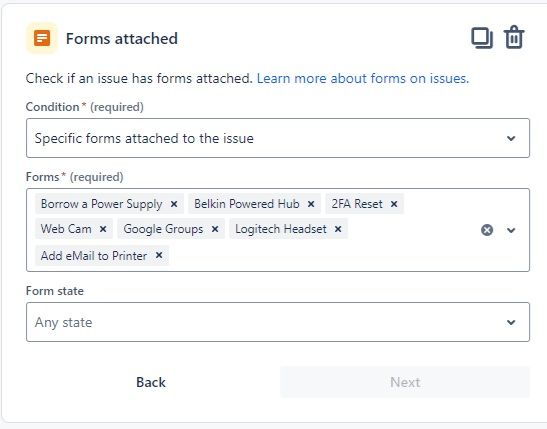Image resolution: width=547 pixels, height=429 pixels.
Task: Remove the Logitech Headset tag
Action: click(x=338, y=229)
